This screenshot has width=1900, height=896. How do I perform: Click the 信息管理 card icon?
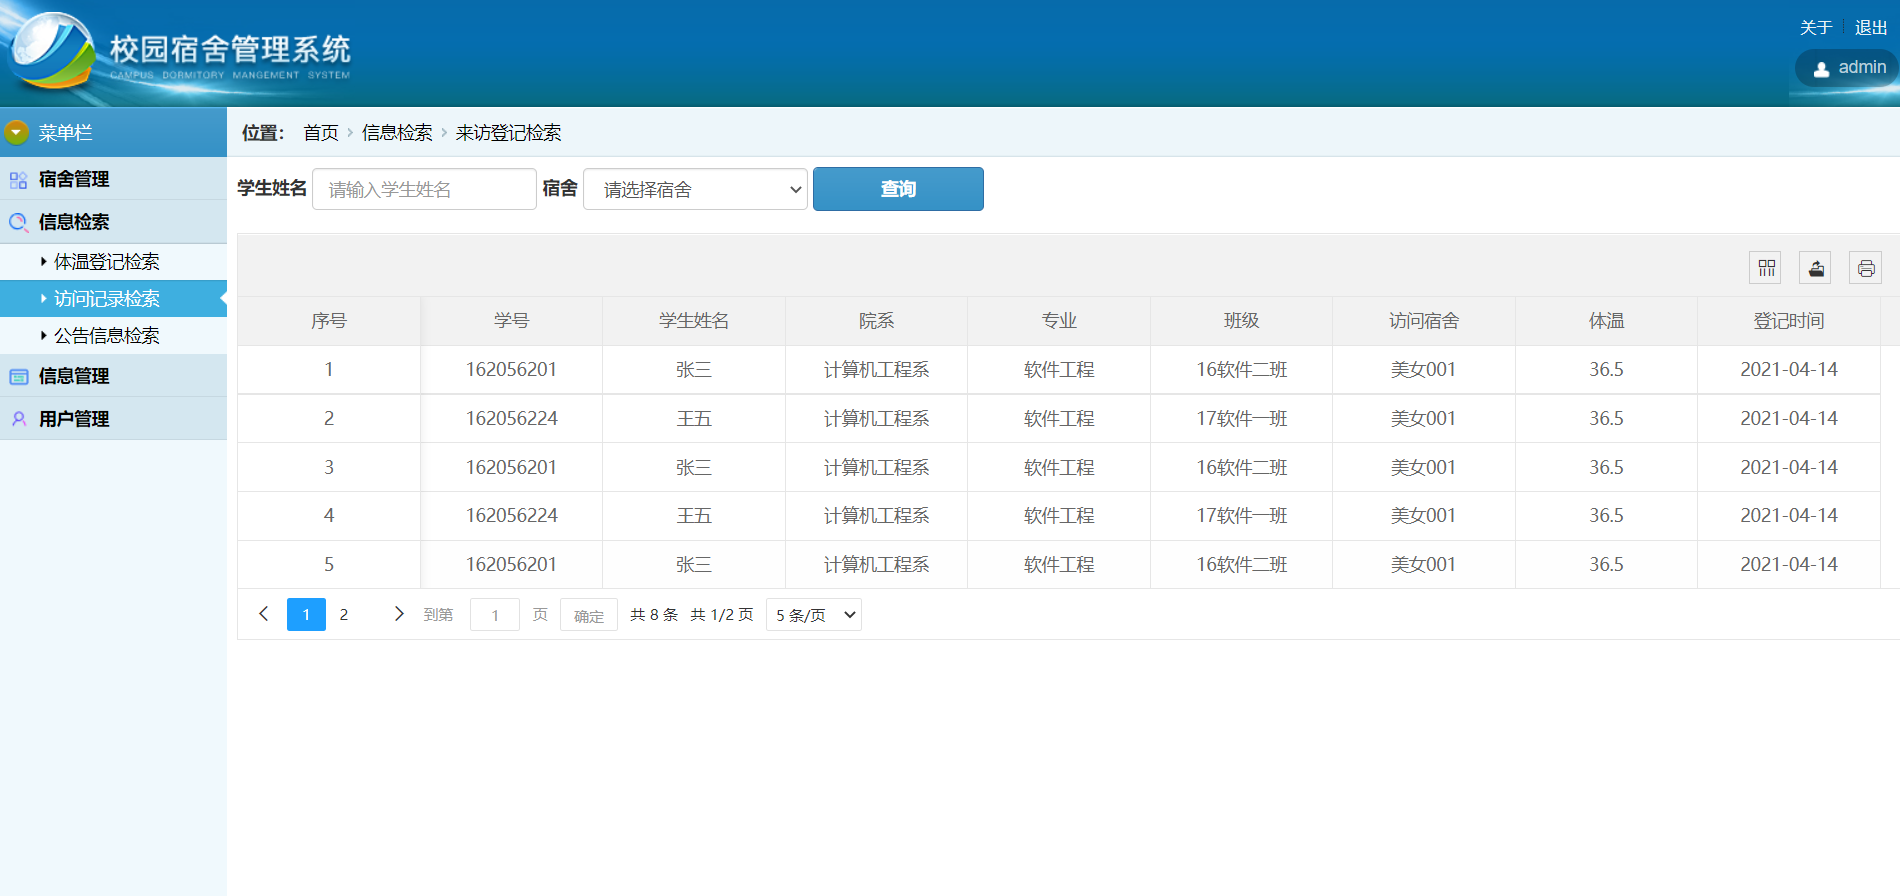click(18, 377)
